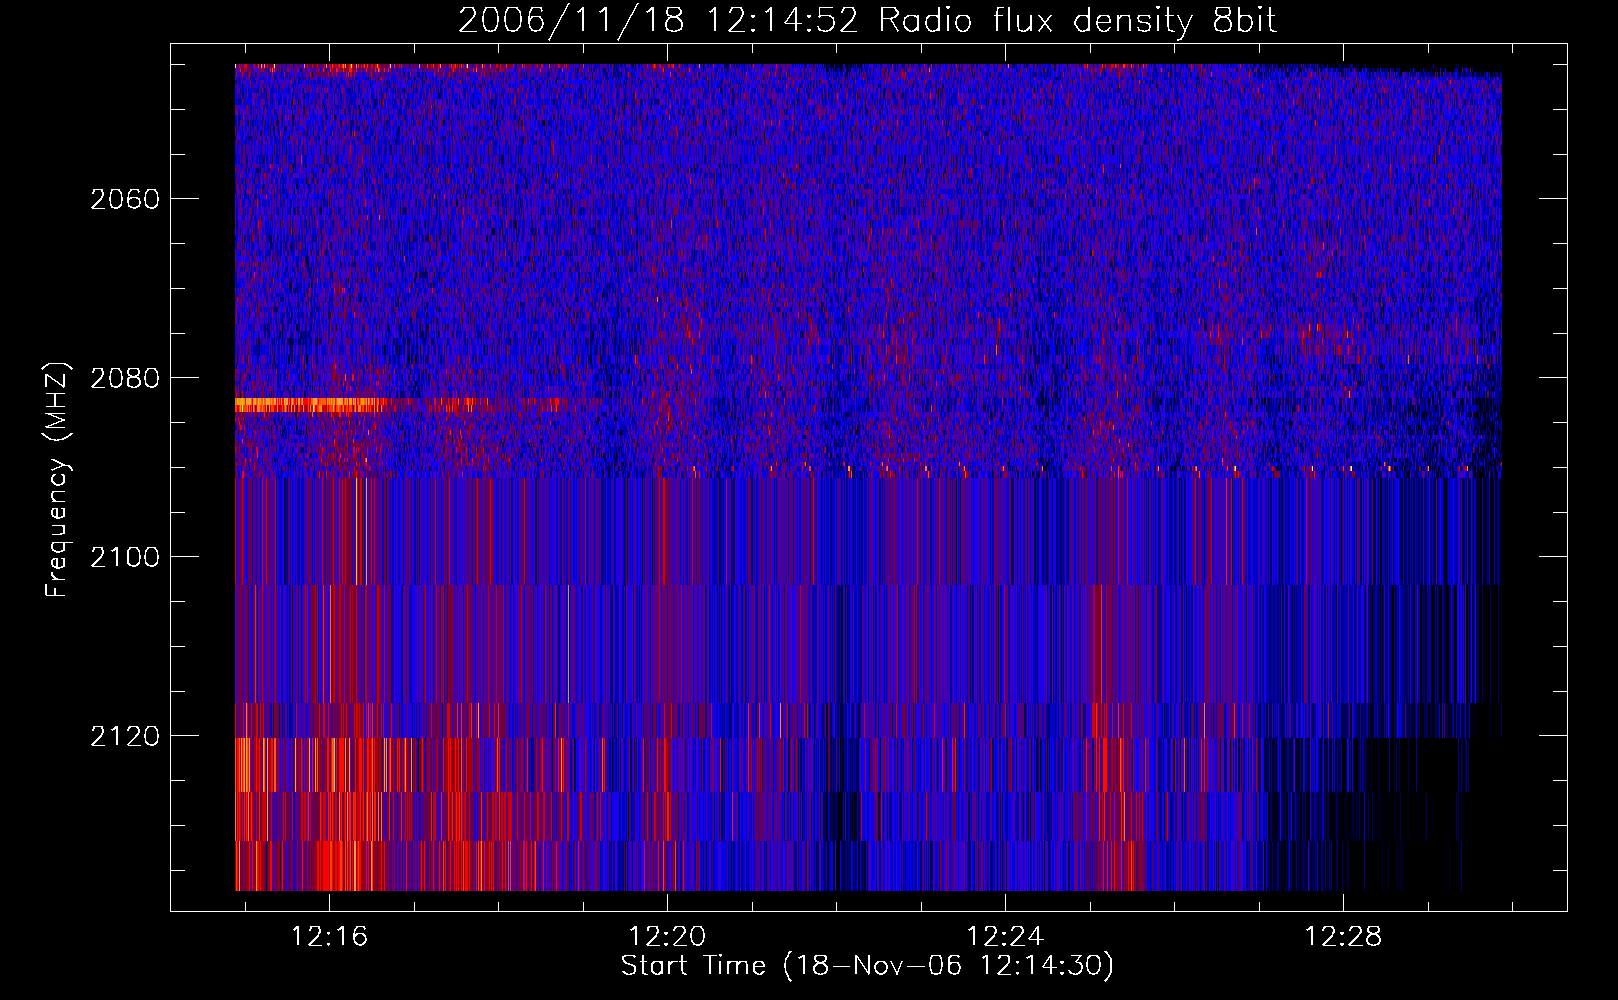1618x1000 pixels.
Task: Select the 2080 frequency axis label
Action: [x=125, y=378]
